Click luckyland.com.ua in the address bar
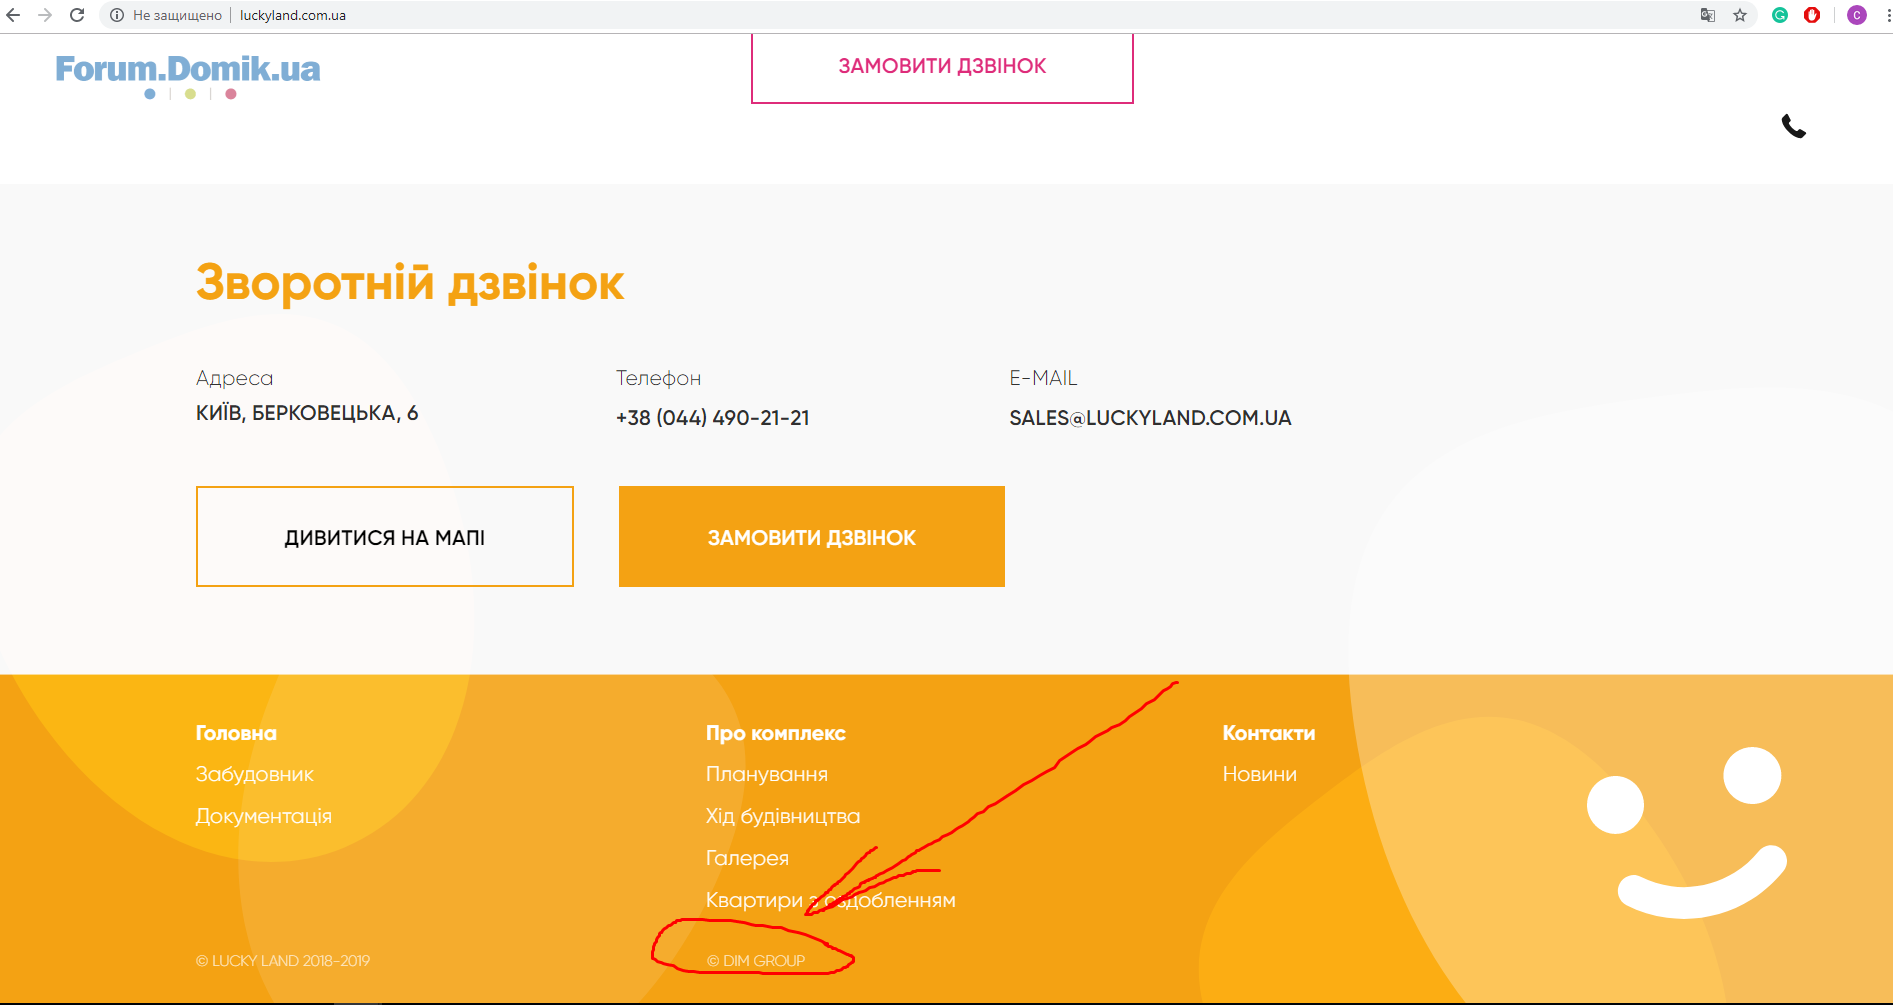This screenshot has width=1893, height=1005. click(293, 15)
